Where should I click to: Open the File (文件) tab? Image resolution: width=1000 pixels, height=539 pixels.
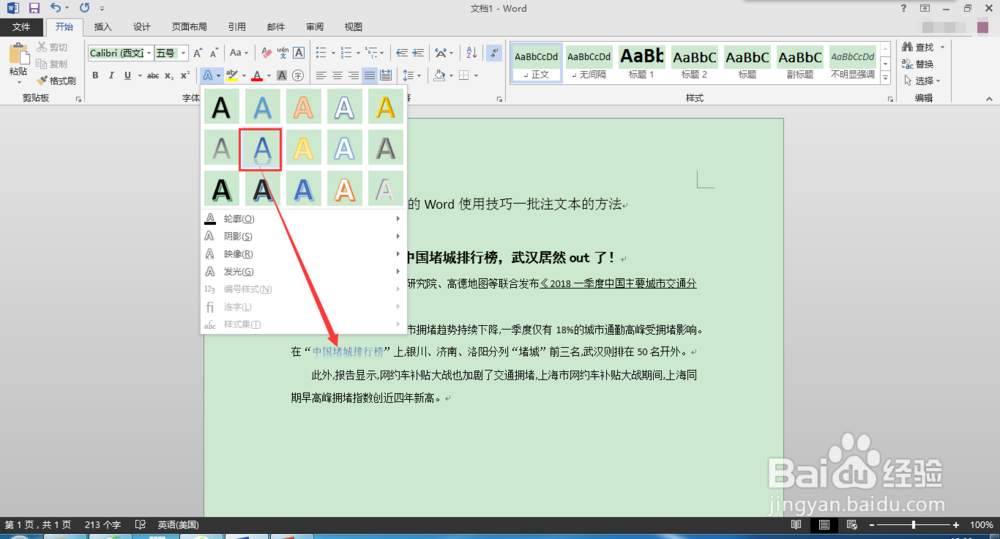coord(21,27)
